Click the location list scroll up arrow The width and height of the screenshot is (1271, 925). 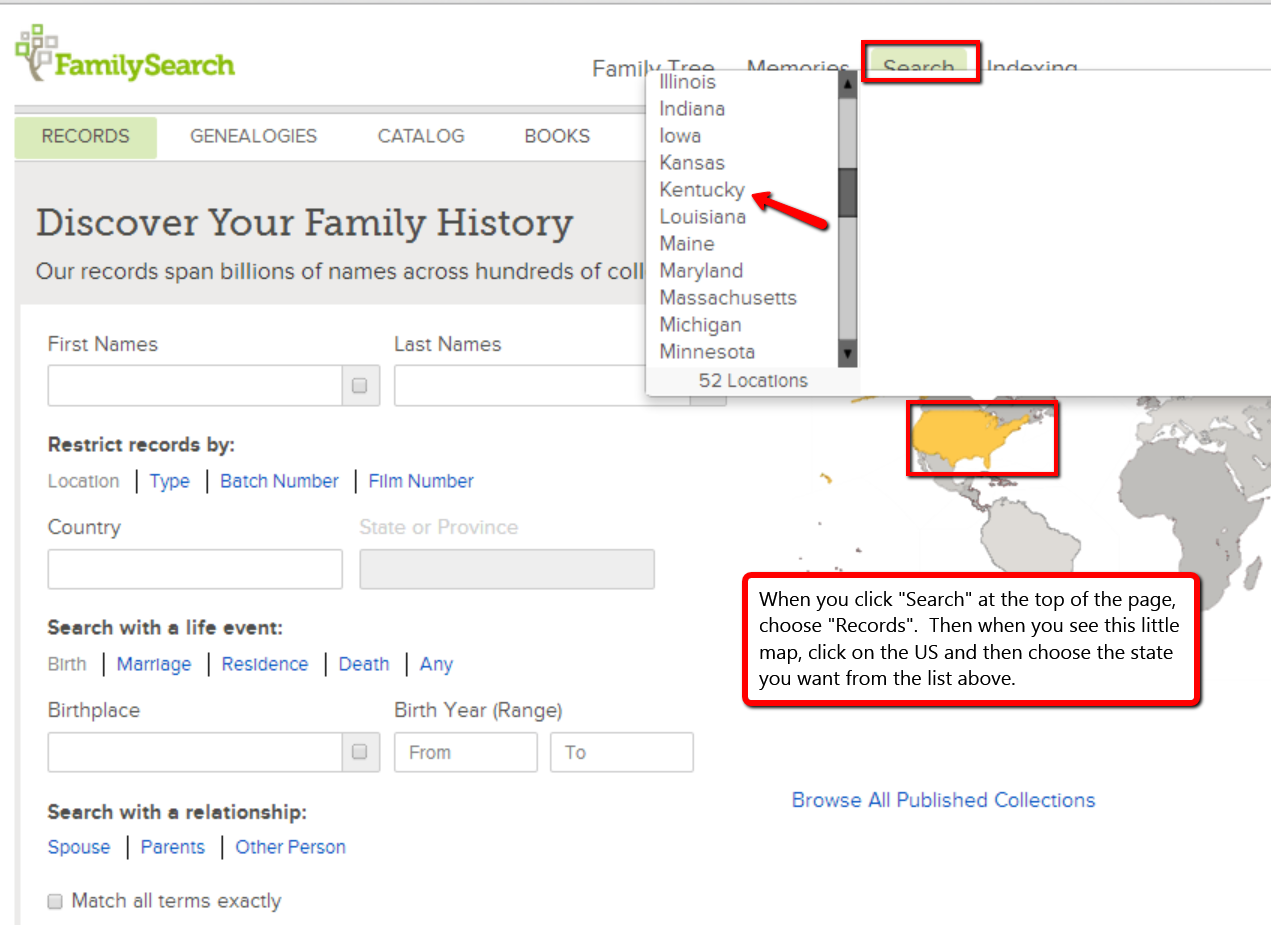click(848, 84)
